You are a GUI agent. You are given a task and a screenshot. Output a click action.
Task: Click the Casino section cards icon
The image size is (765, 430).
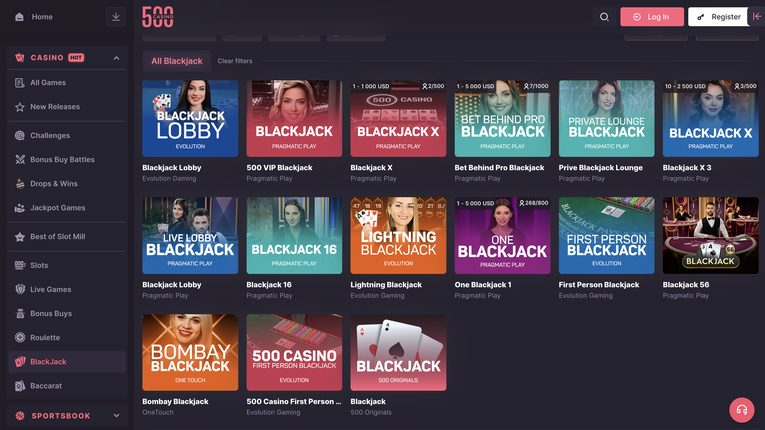[20, 58]
